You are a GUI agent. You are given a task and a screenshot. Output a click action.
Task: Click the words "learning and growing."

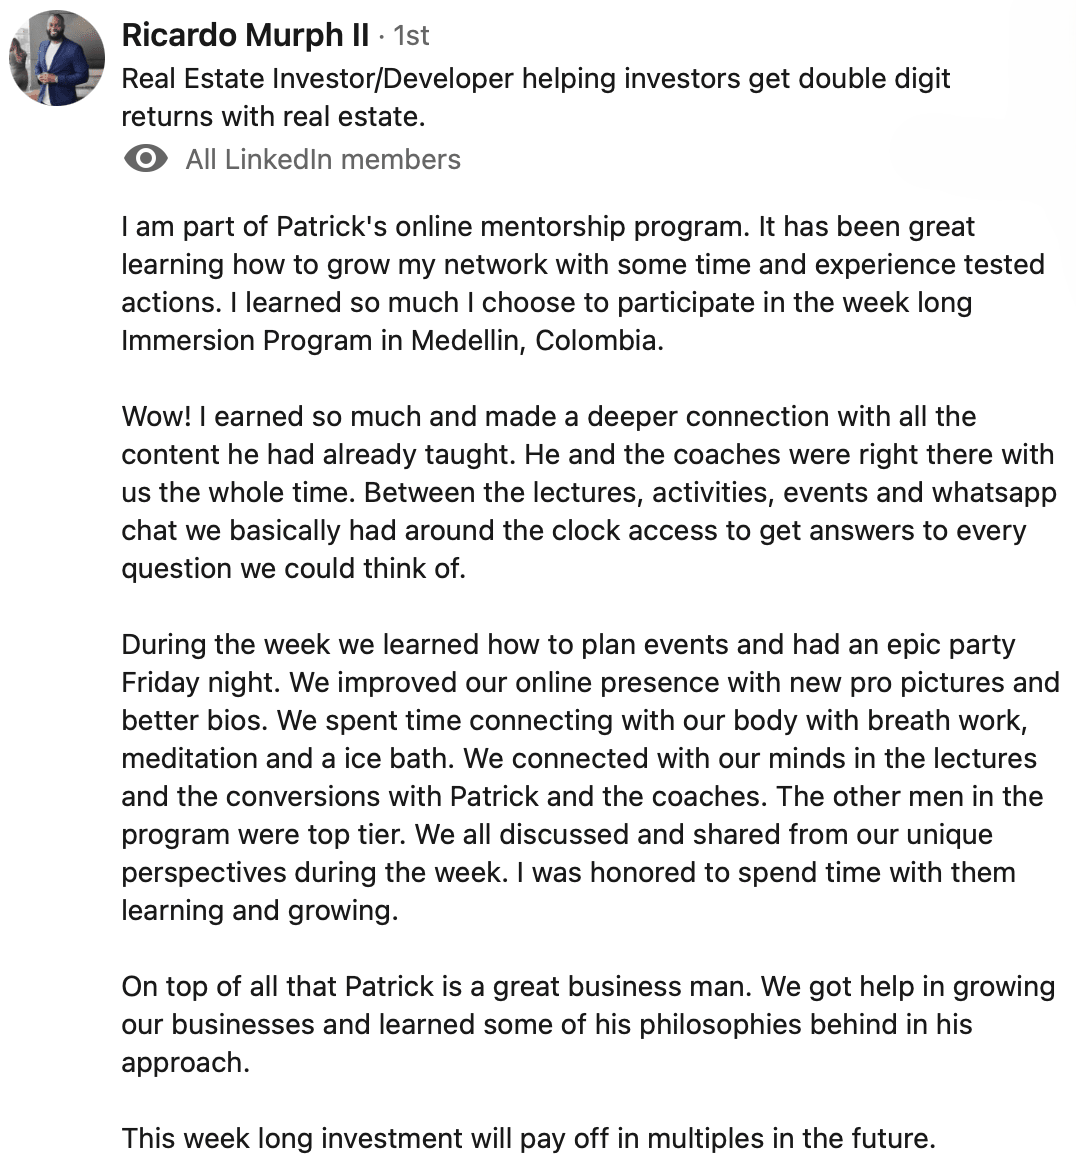pyautogui.click(x=259, y=911)
